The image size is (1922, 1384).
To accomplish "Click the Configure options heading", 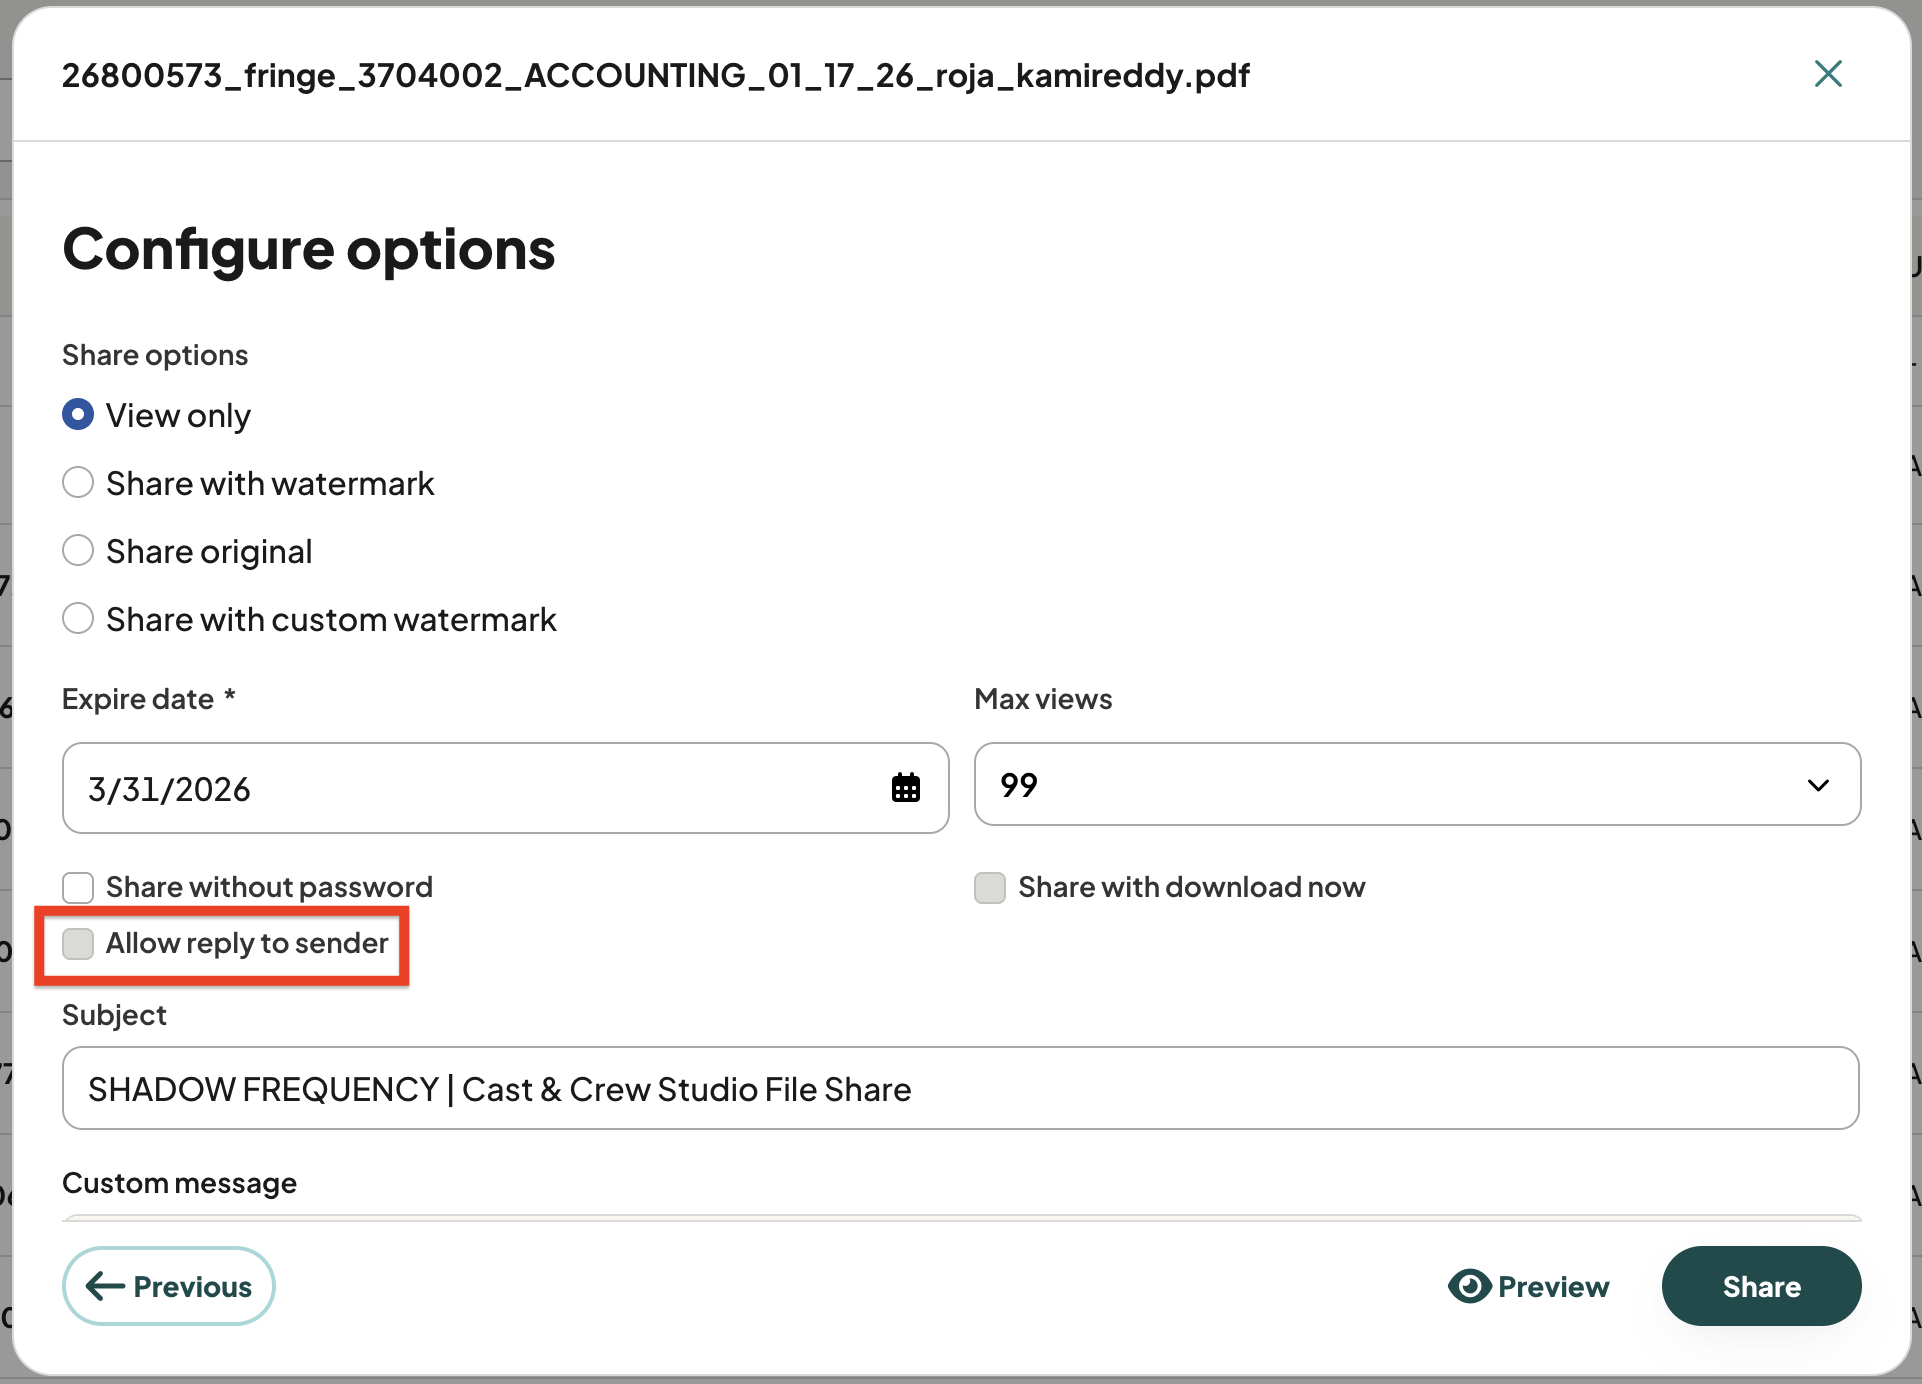I will coord(309,250).
